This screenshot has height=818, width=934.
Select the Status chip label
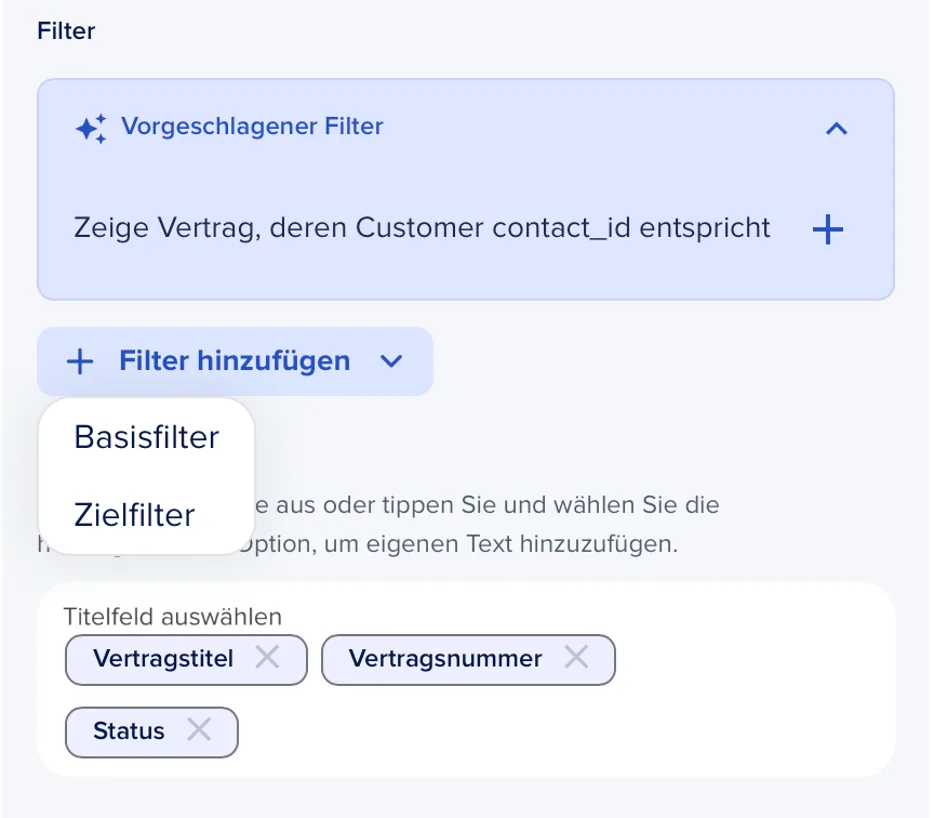click(x=129, y=731)
